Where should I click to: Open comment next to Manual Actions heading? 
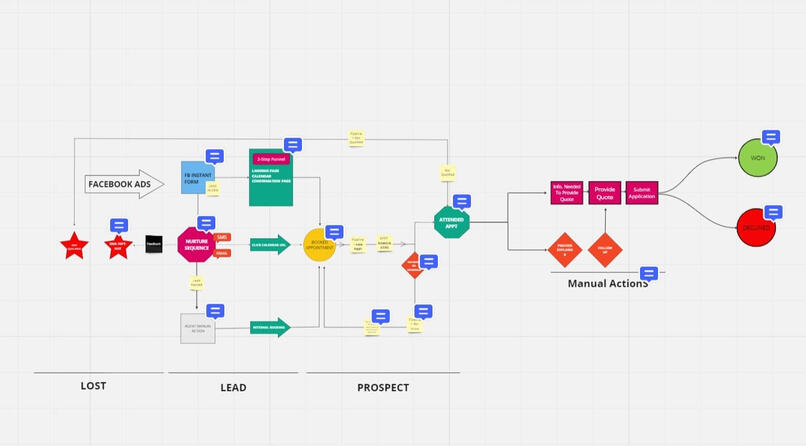tap(648, 273)
